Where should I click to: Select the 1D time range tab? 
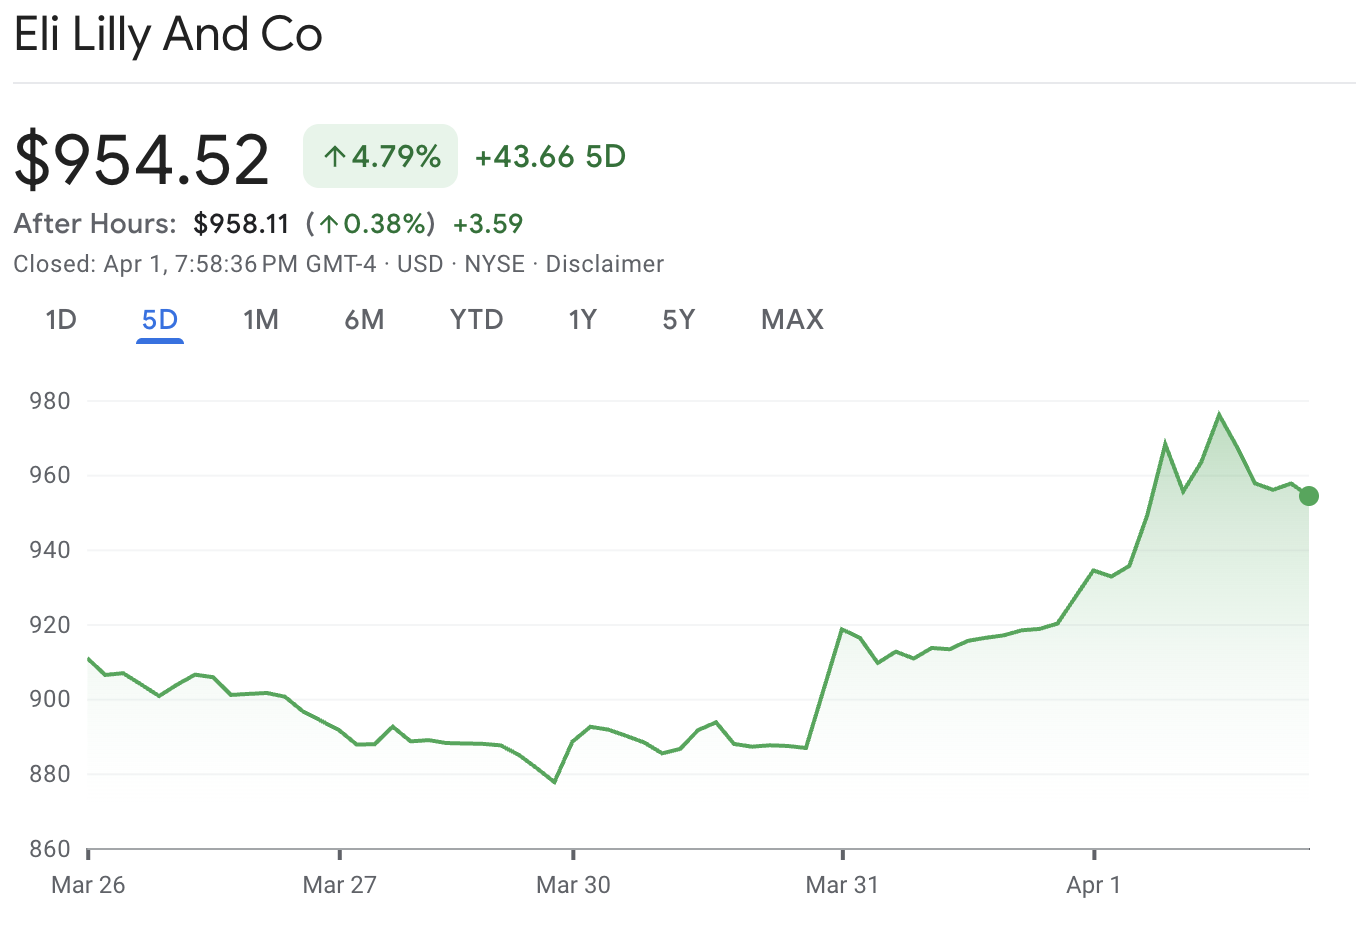tap(60, 319)
